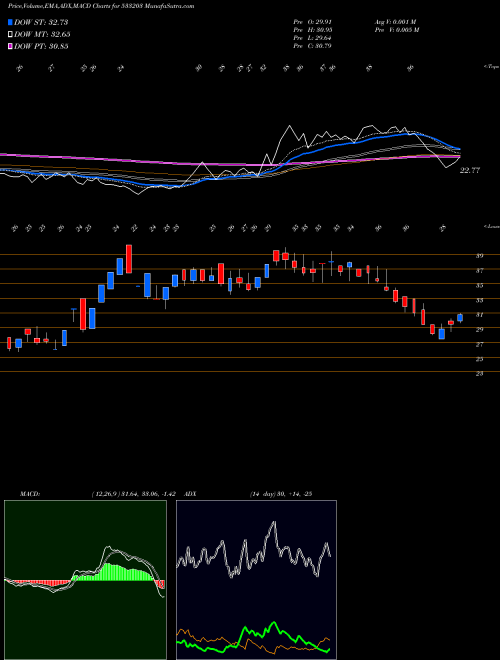Click the 'Pre H: 30.95' high value

pyautogui.click(x=313, y=30)
